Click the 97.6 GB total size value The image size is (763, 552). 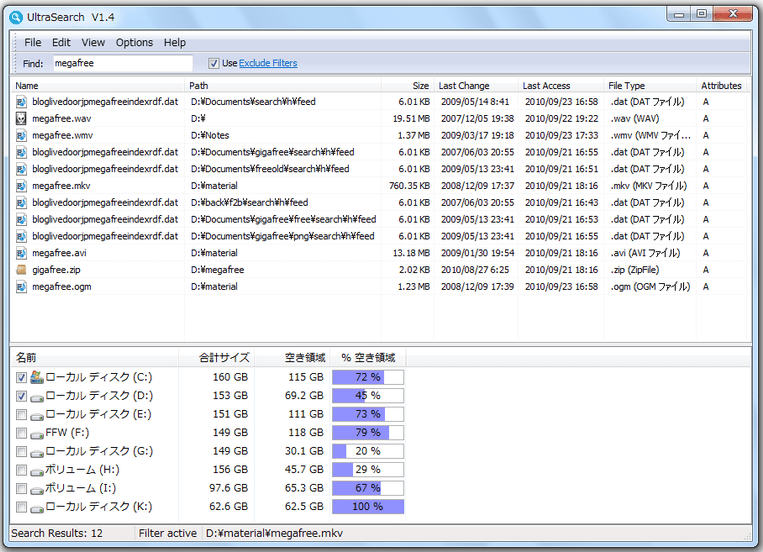pos(229,488)
